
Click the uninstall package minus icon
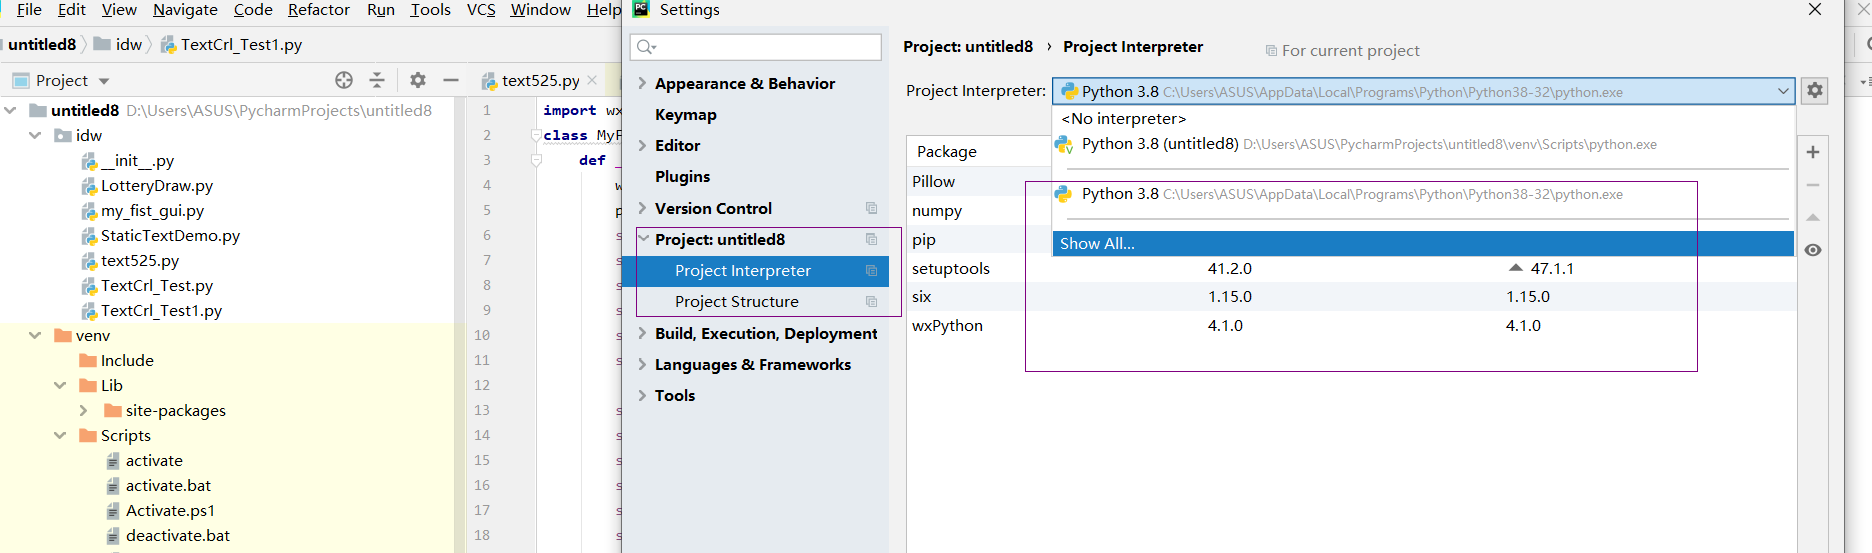click(x=1813, y=185)
